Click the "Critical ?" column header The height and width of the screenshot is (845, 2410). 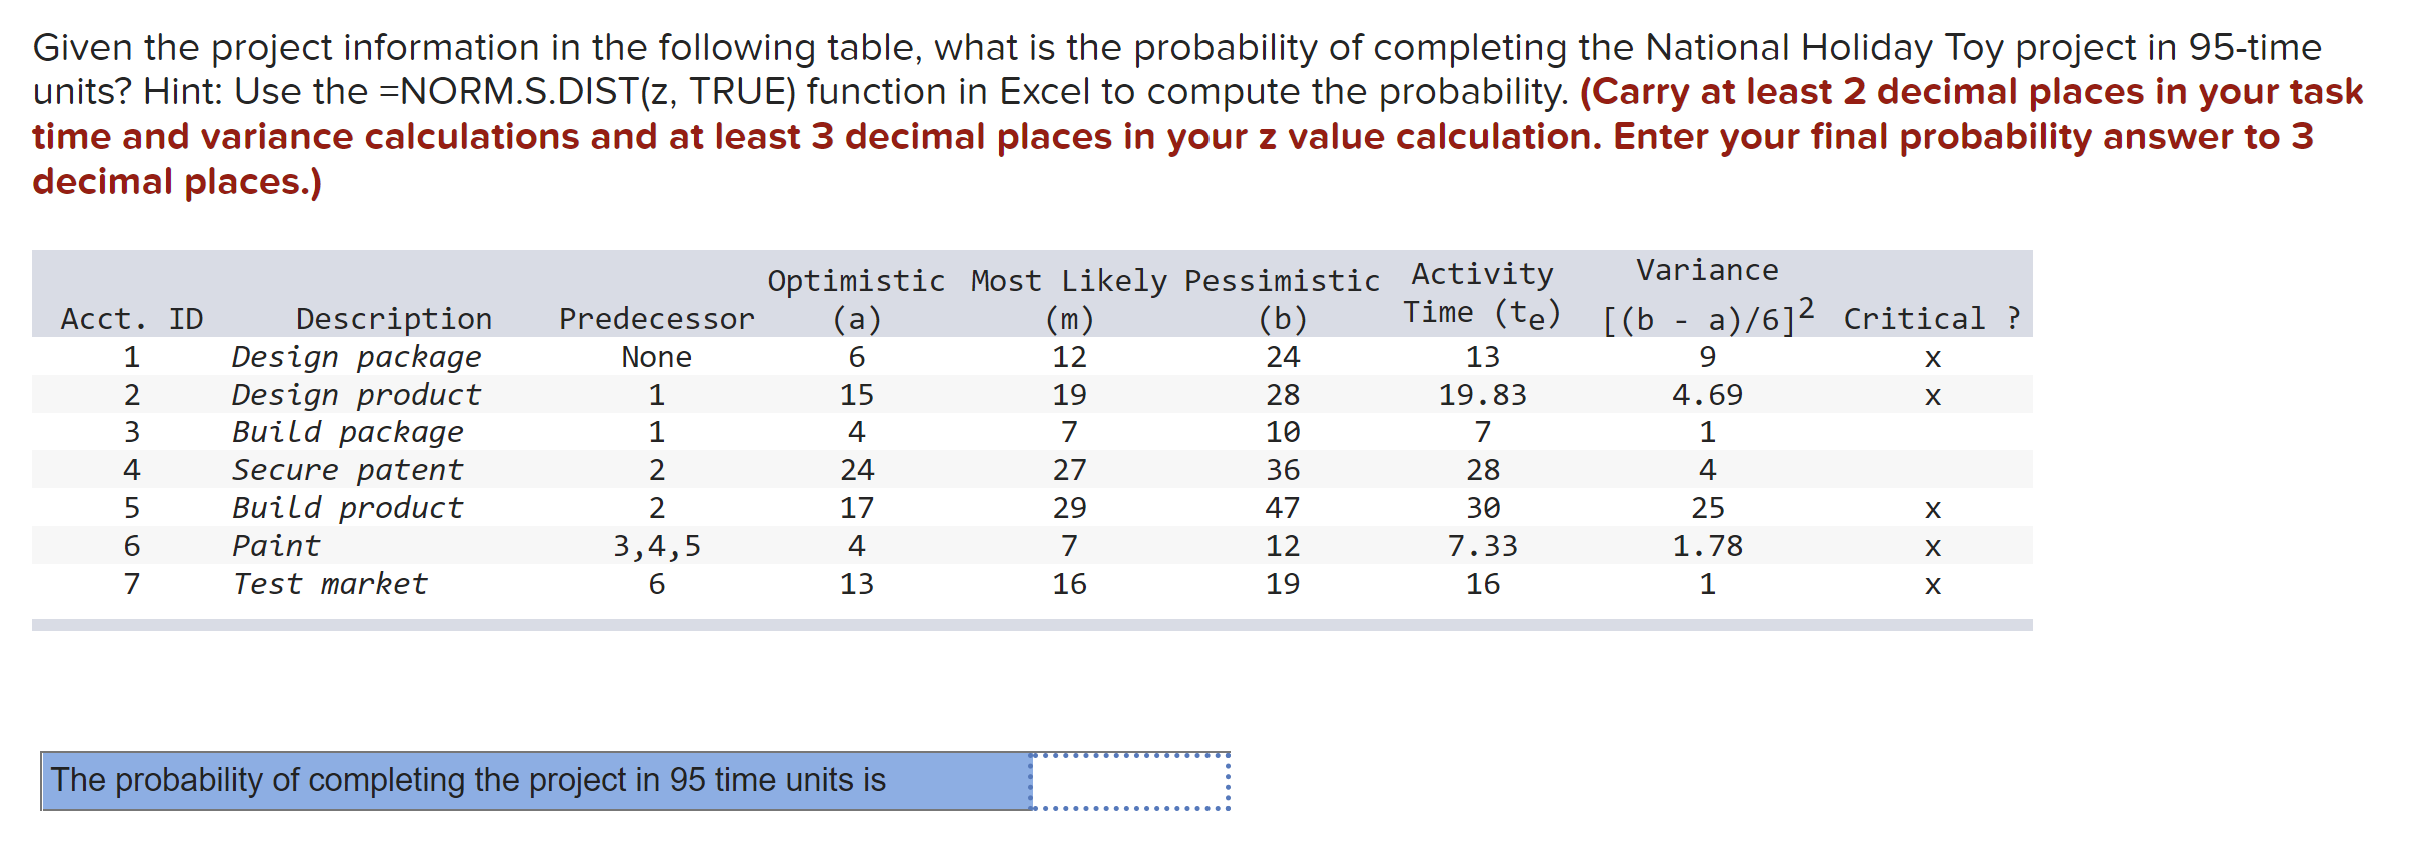pyautogui.click(x=1932, y=318)
